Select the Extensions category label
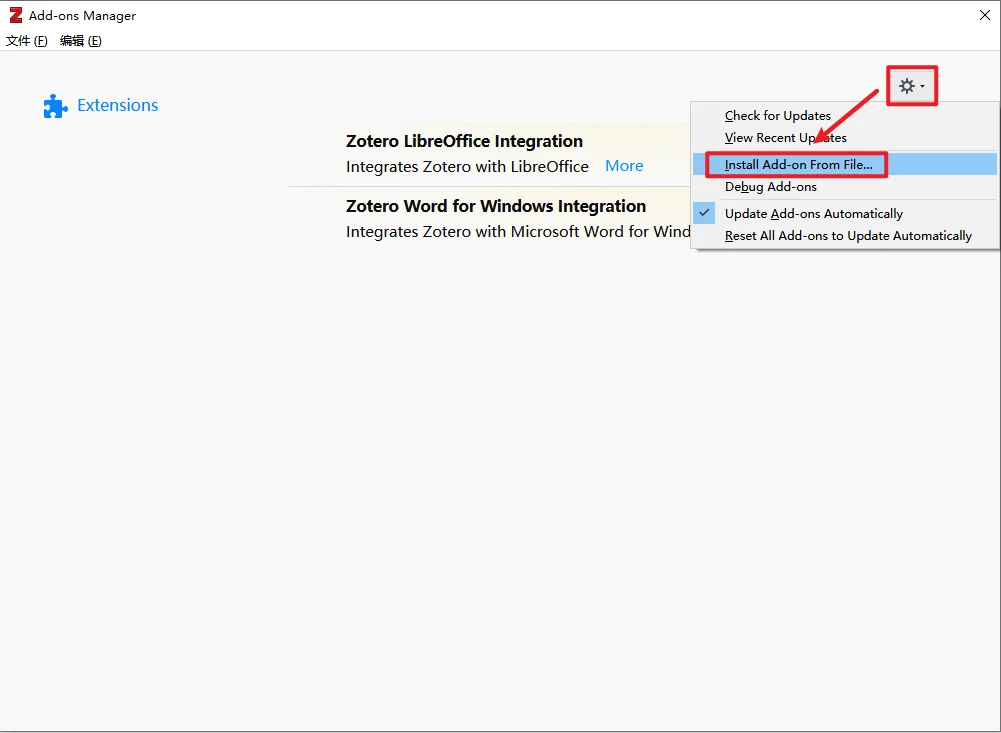Viewport: 1001px width, 733px height. tap(117, 105)
